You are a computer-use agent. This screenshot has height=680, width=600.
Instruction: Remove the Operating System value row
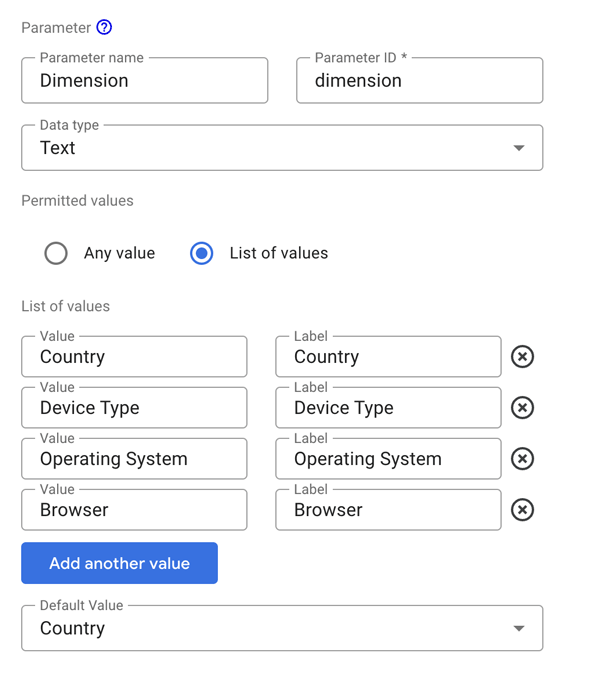point(522,459)
